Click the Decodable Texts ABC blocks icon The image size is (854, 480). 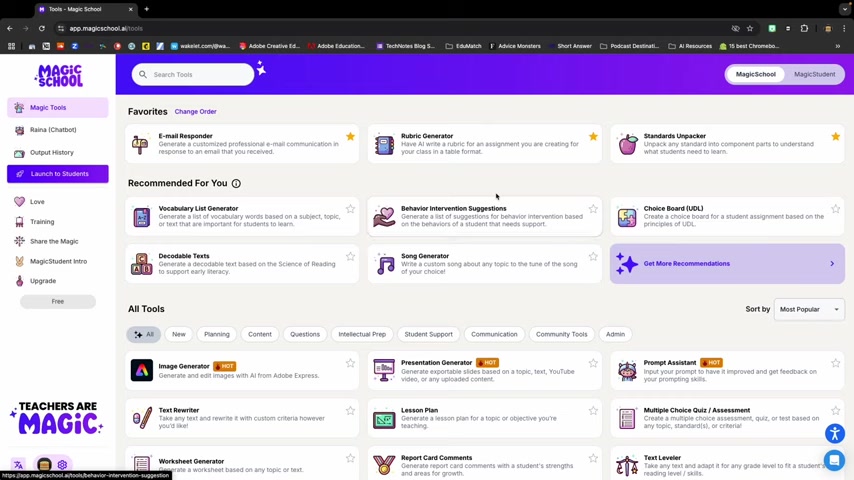tap(142, 264)
